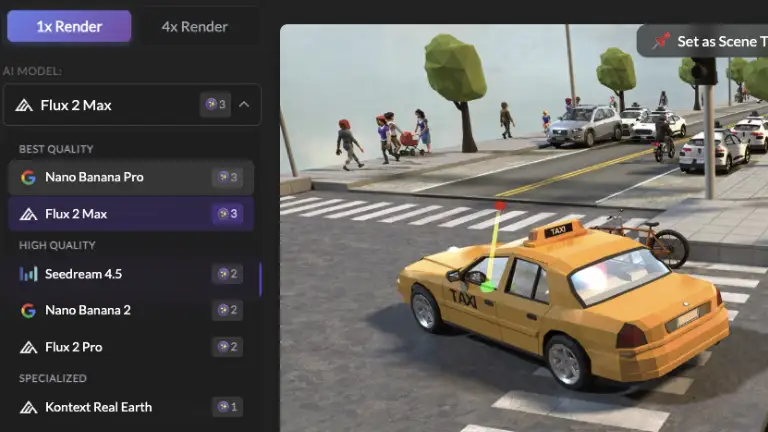Click Flux 2 Pro's 2-credit badge
This screenshot has height=432, width=768.
227,347
